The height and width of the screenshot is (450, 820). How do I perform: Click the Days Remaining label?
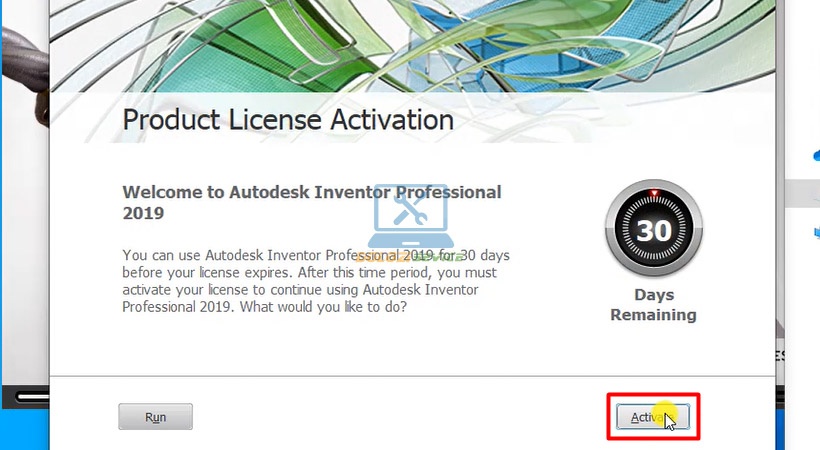pos(654,305)
